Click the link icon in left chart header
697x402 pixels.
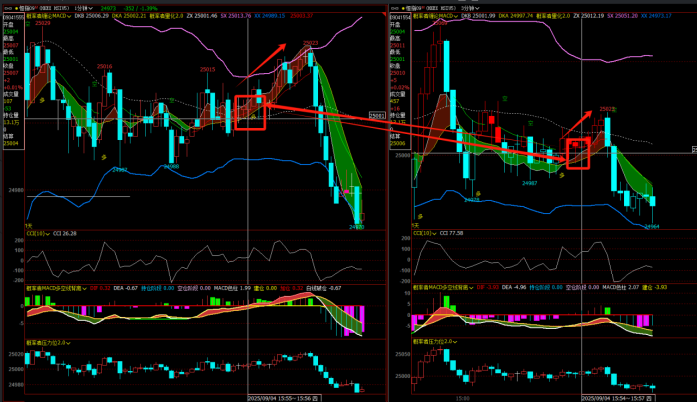(5, 8)
